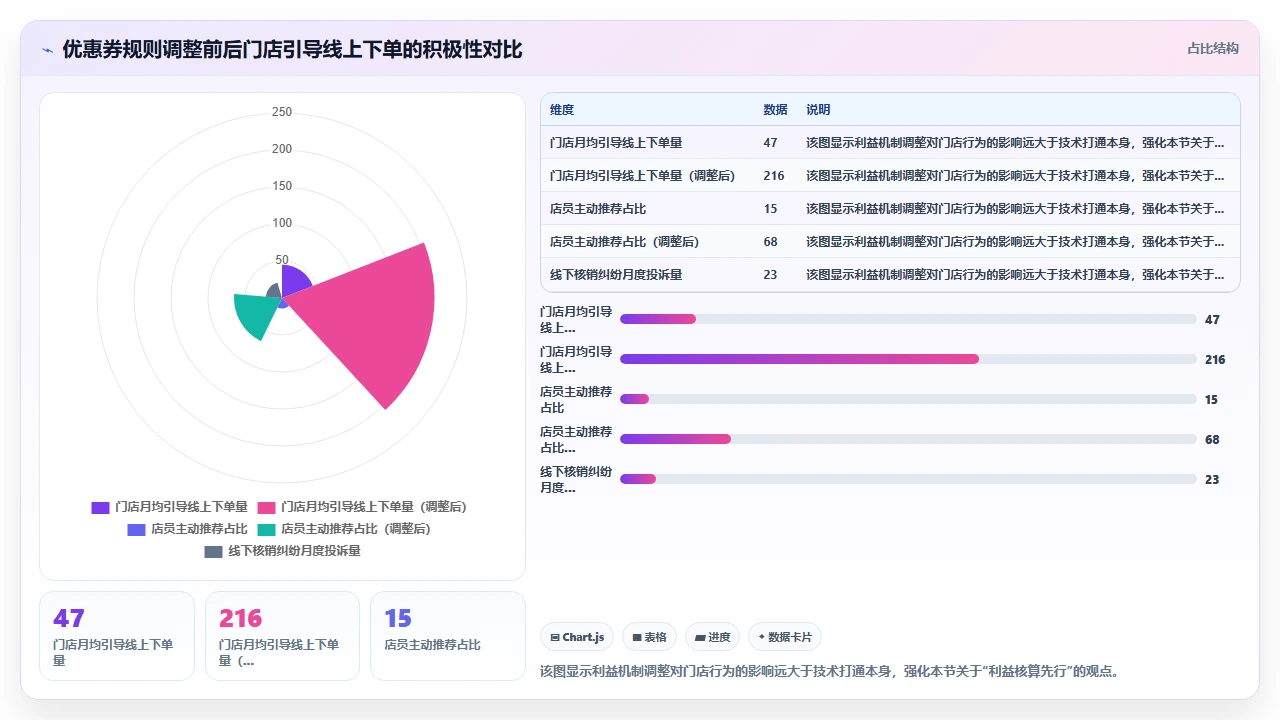Select the table row 门店月均引导线上下单量 with value 47
The width and height of the screenshot is (1280, 720).
[x=890, y=143]
